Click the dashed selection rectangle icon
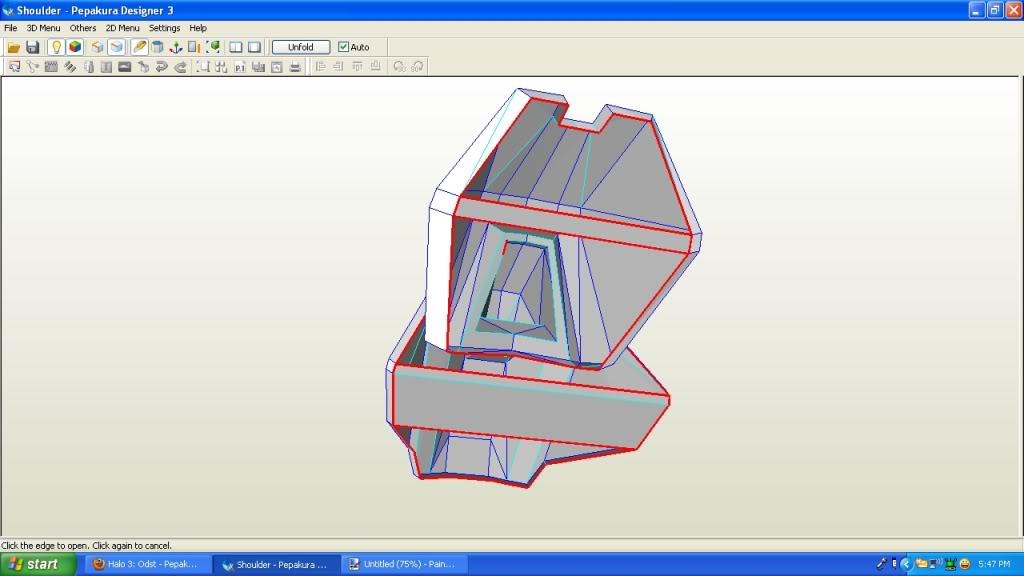 [203, 67]
